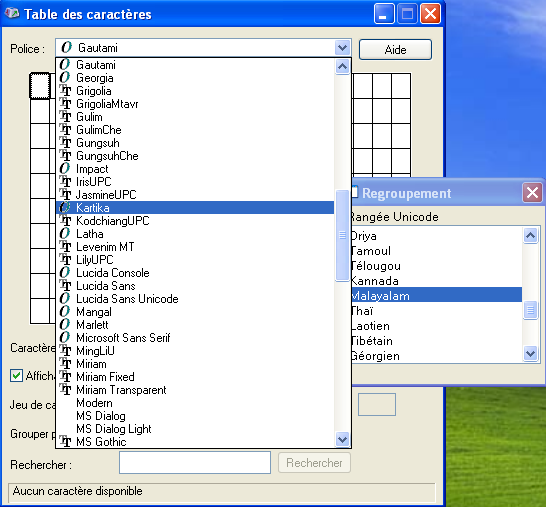The image size is (546, 507).
Task: Click the TrueType icon beside Lucida Sans
Action: pos(65,286)
